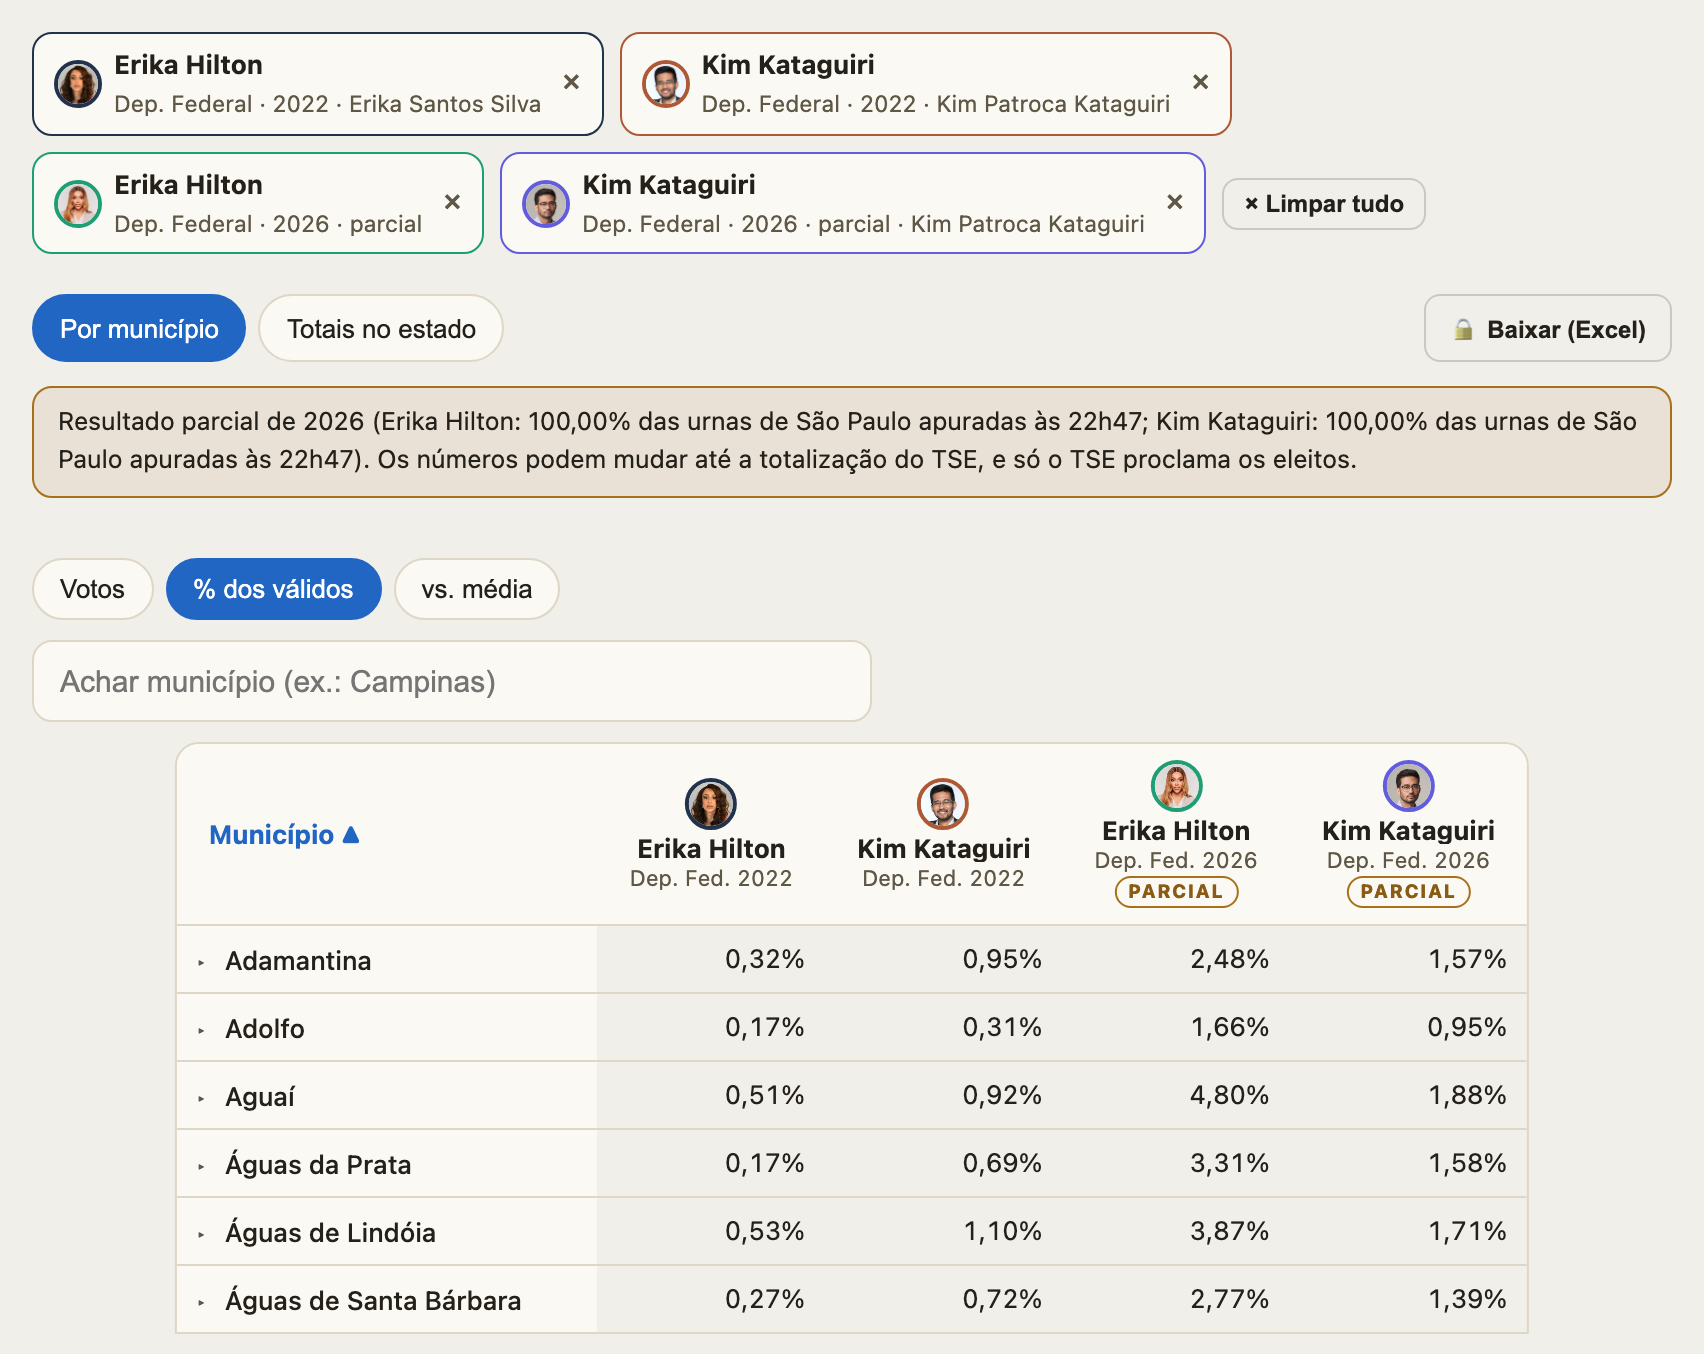Click the PARCIAL badge under Erika Hilton 2026
Viewport: 1704px width, 1354px height.
[x=1177, y=891]
